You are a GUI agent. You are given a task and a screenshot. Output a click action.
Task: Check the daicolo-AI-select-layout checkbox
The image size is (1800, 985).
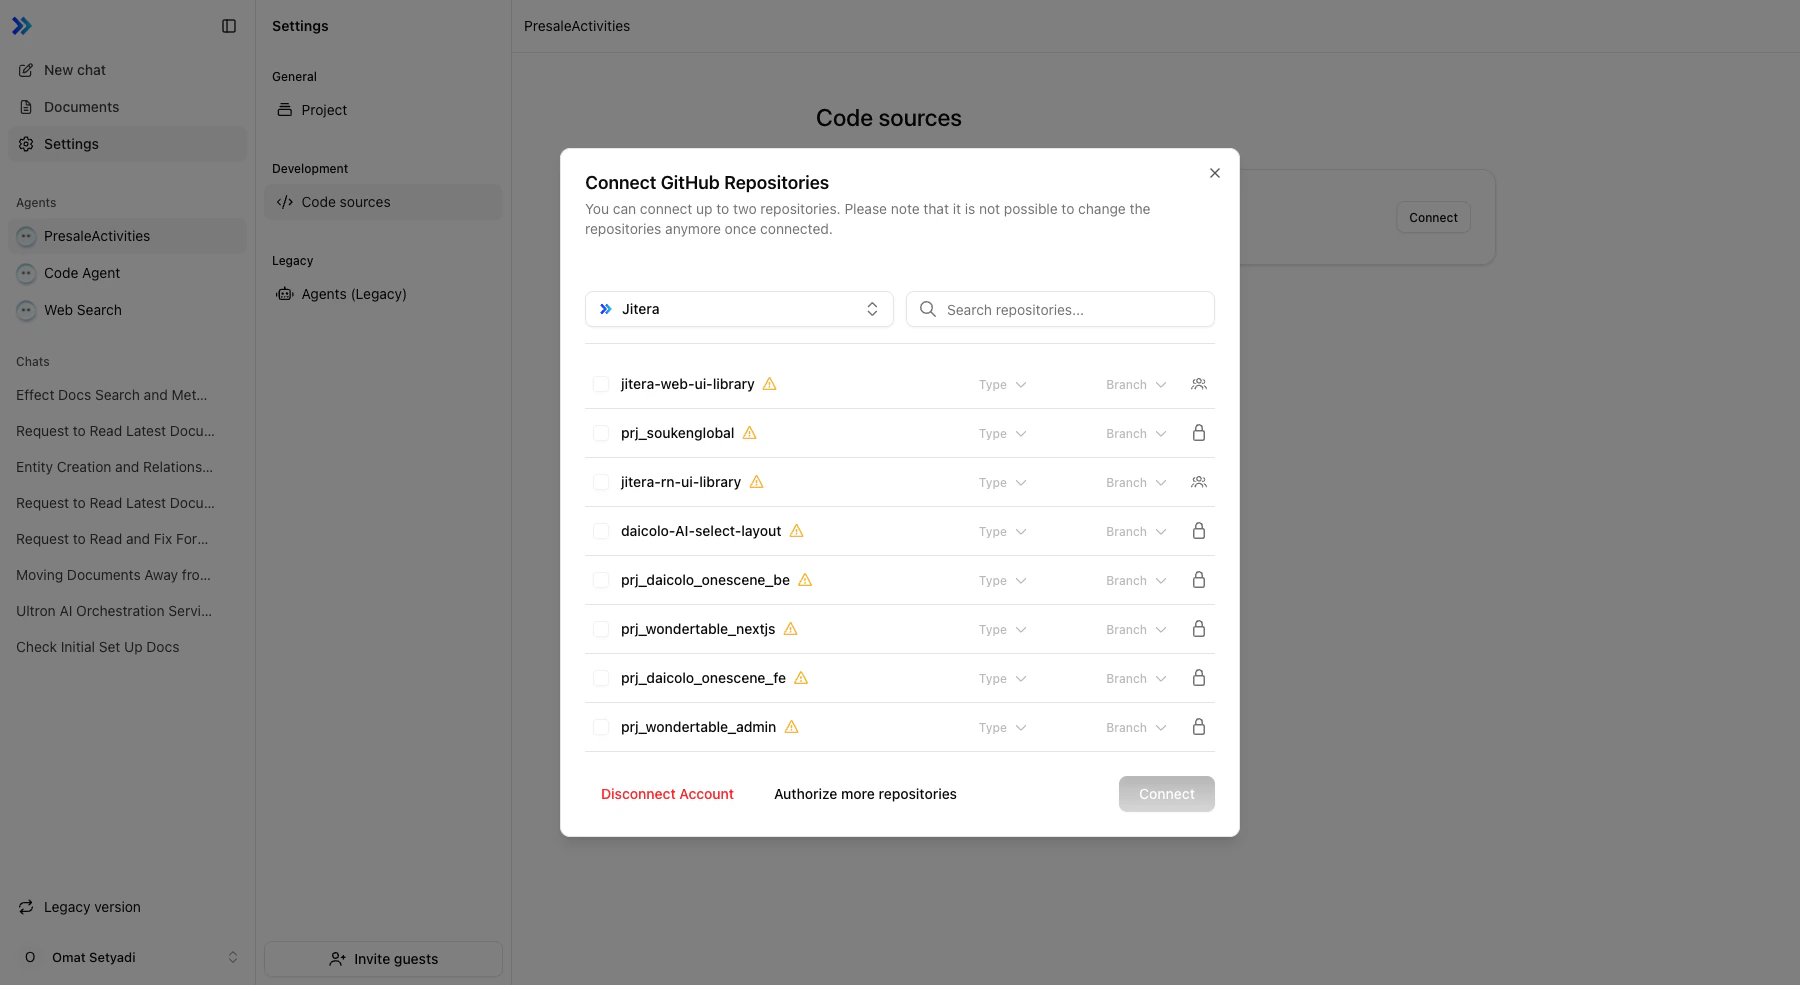pyautogui.click(x=601, y=531)
